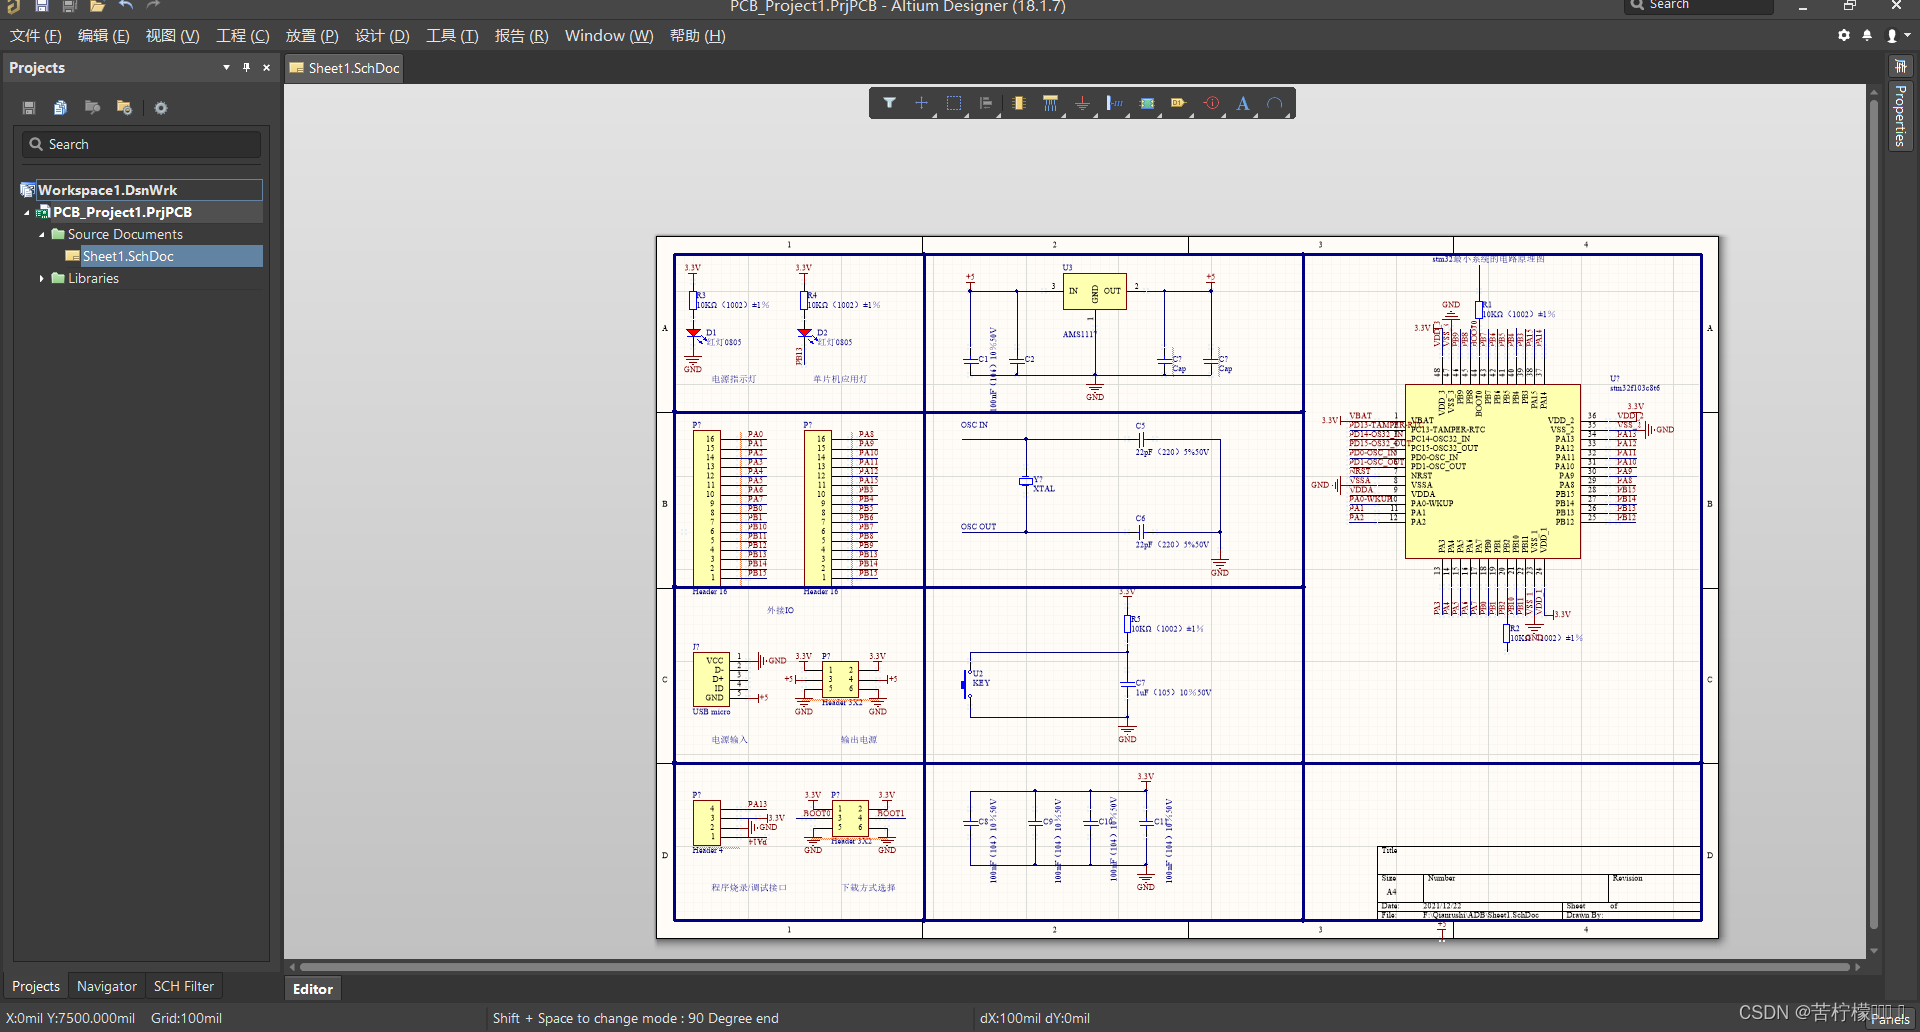Select Sheet1.SchDoc in project tree
Viewport: 1920px width, 1032px height.
(128, 256)
